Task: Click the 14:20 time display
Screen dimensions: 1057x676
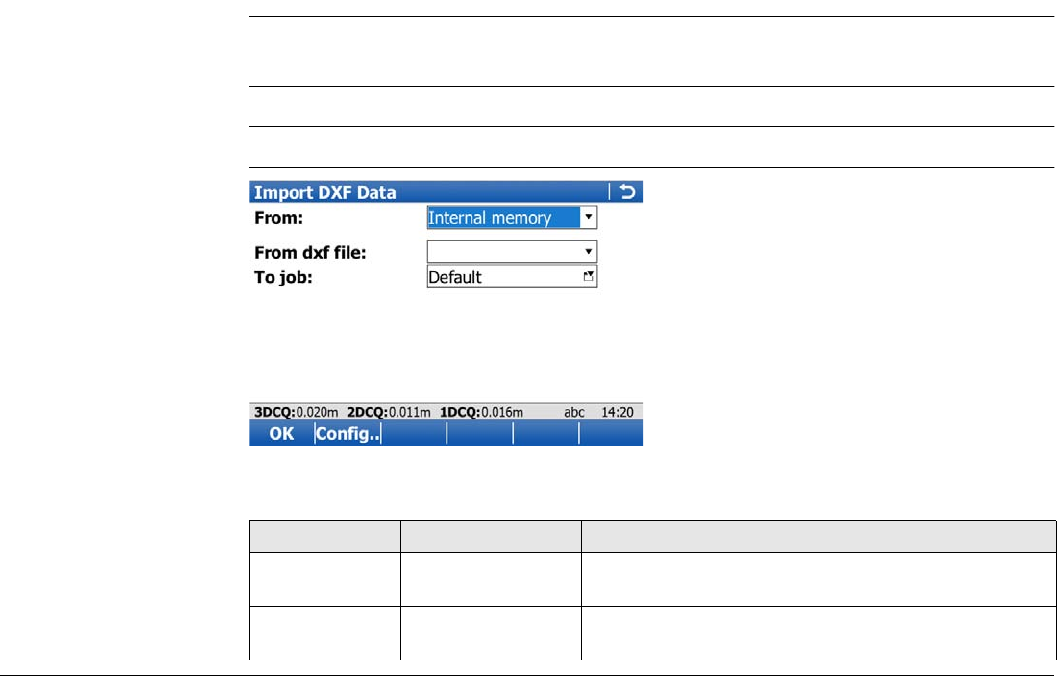Action: click(x=617, y=412)
